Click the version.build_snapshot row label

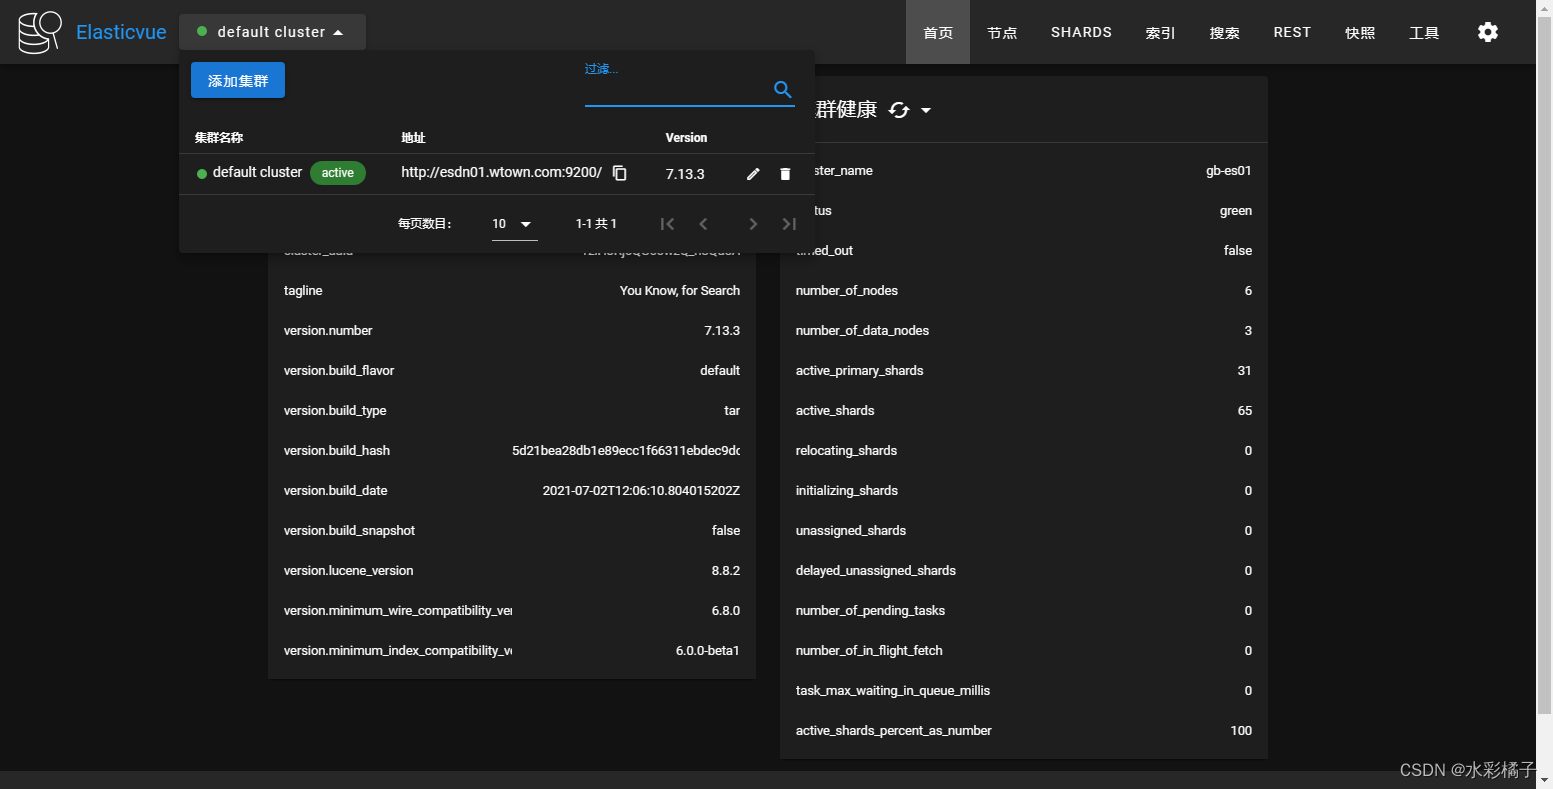pyautogui.click(x=349, y=530)
